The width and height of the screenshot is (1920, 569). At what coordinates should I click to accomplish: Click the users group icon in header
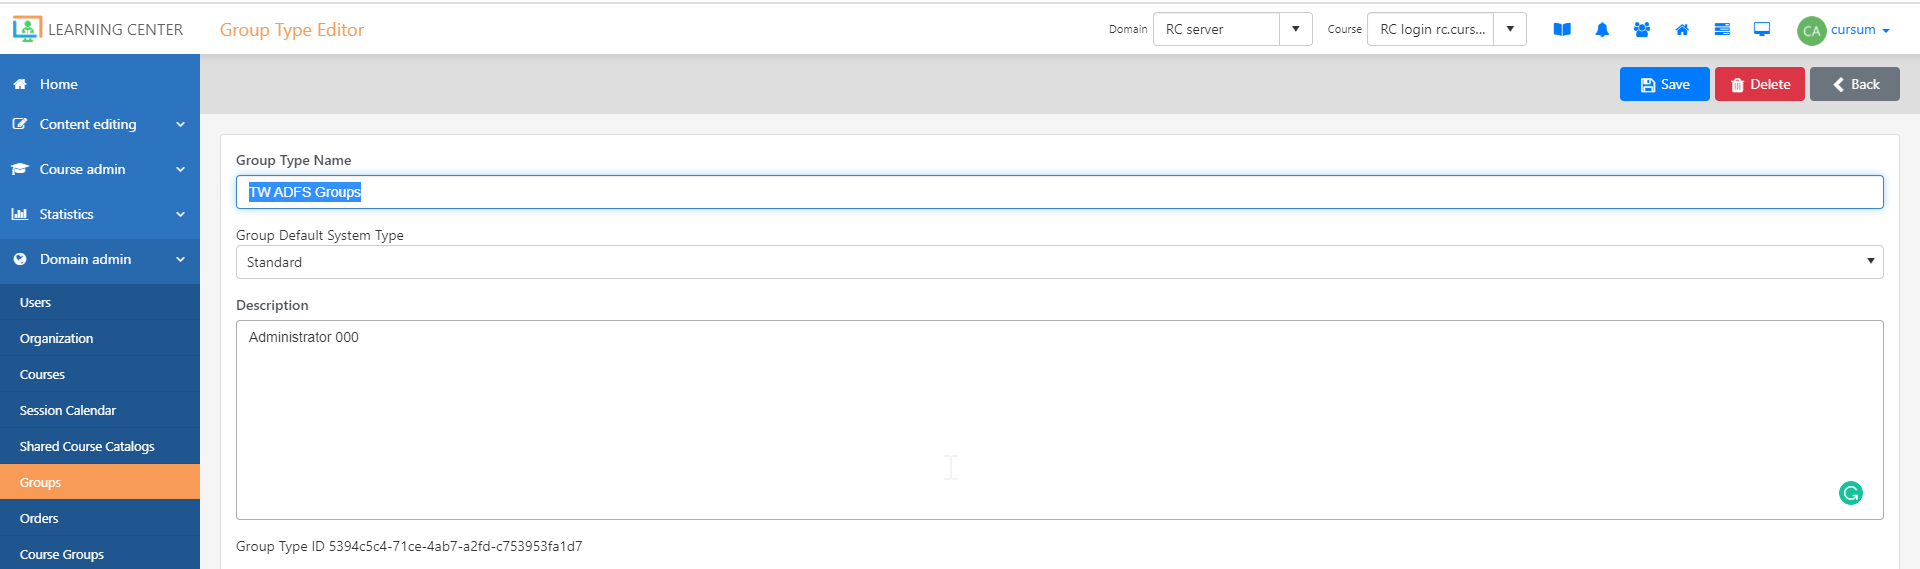[x=1642, y=30]
